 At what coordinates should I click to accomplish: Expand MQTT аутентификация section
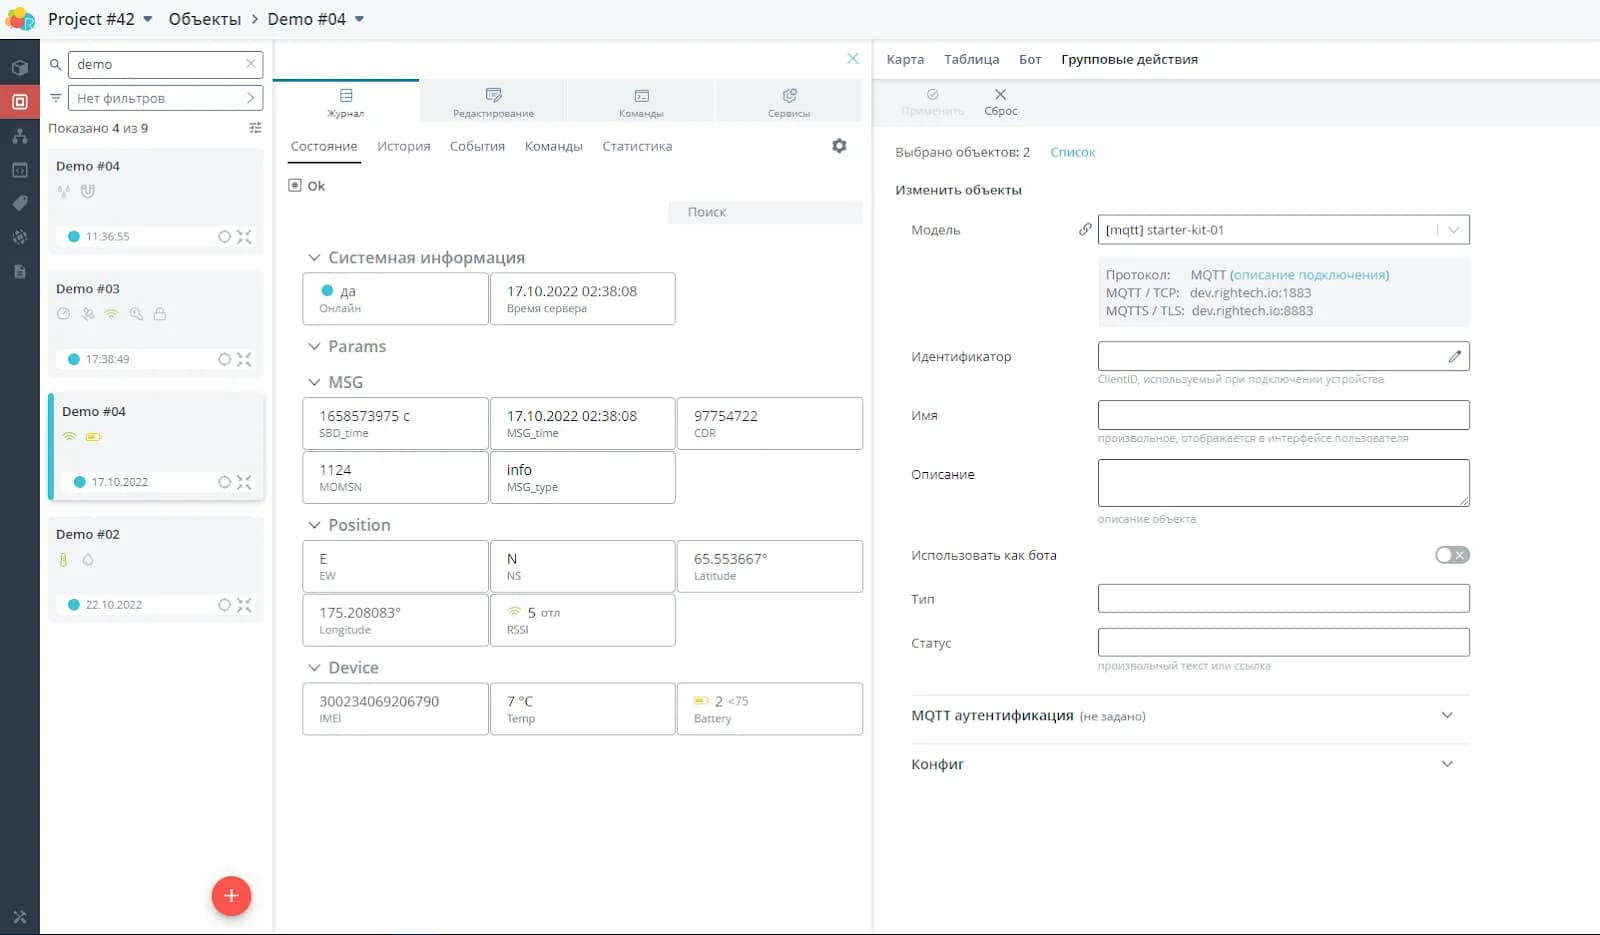click(x=1446, y=715)
